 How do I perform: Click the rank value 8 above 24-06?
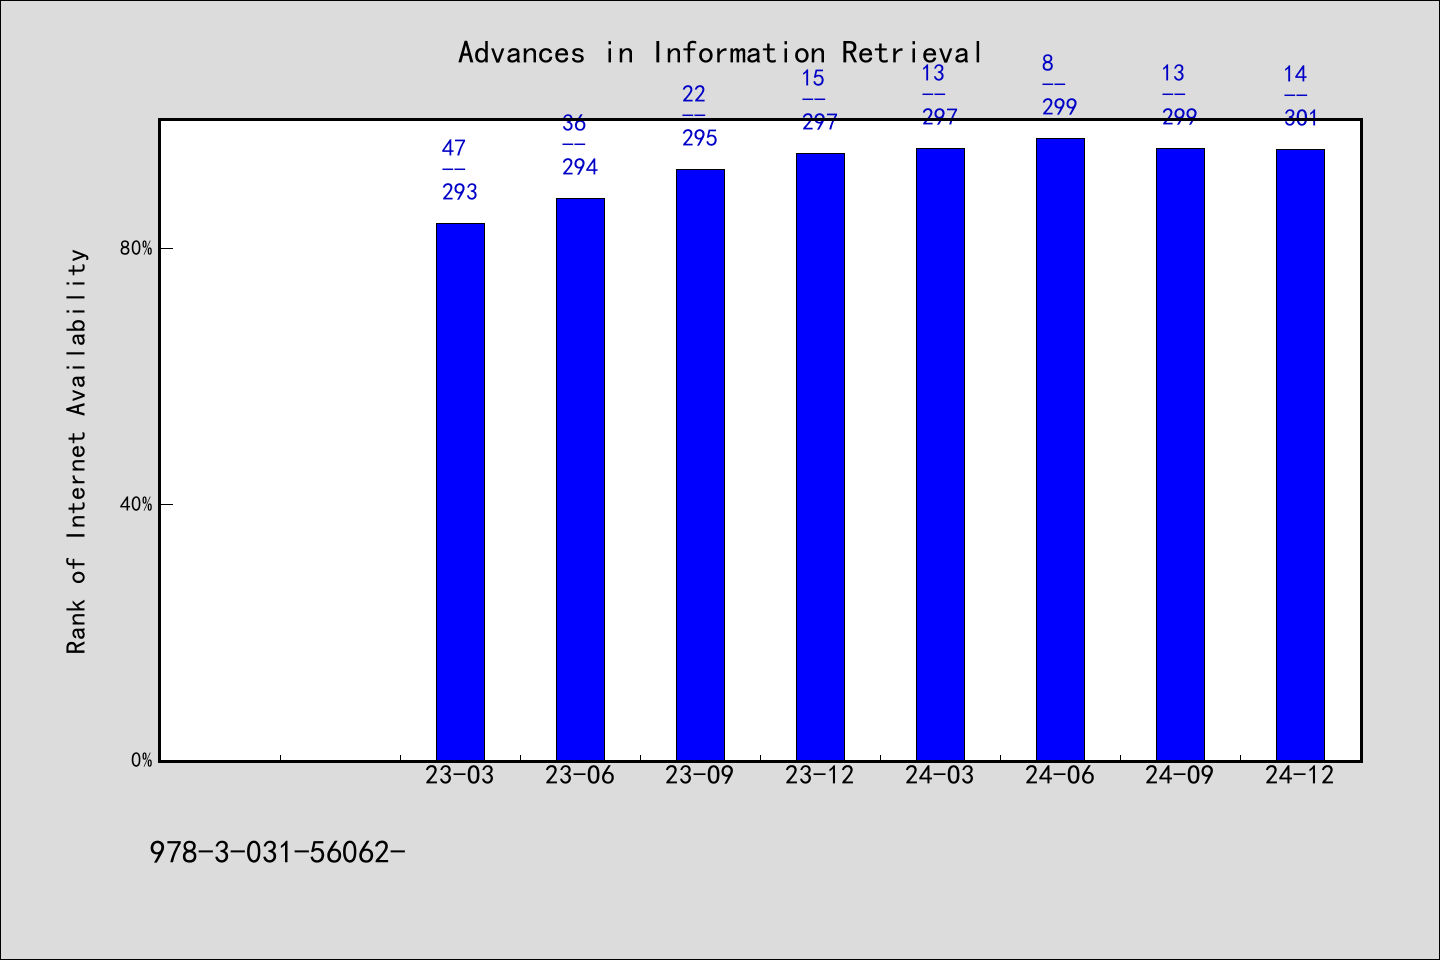[x=1048, y=63]
